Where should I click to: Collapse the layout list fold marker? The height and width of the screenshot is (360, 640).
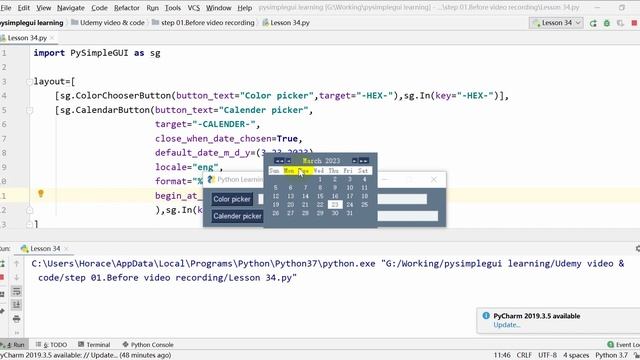[x=29, y=82]
